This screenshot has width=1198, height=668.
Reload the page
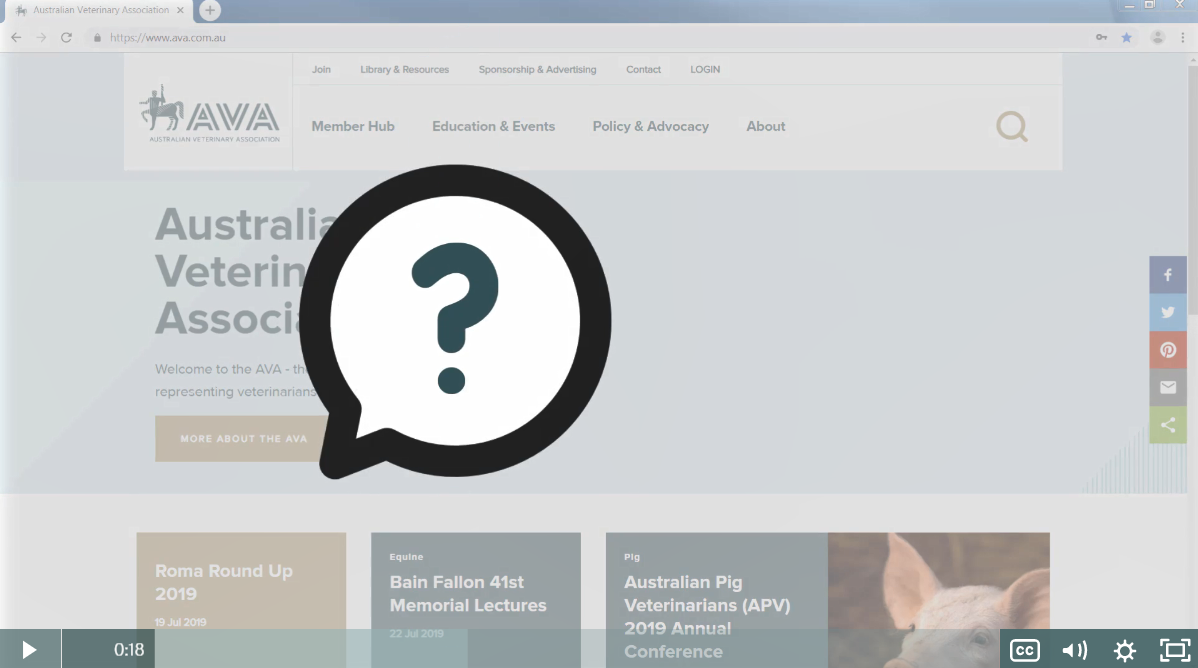(66, 37)
